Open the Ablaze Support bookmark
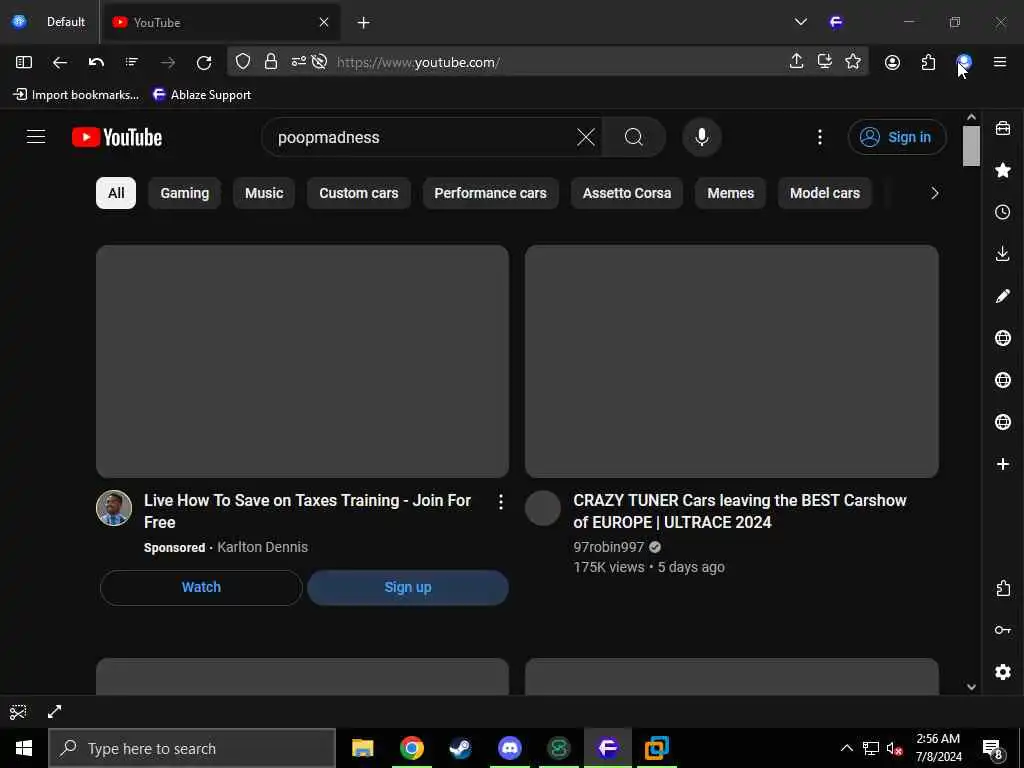Image resolution: width=1024 pixels, height=768 pixels. 202,95
